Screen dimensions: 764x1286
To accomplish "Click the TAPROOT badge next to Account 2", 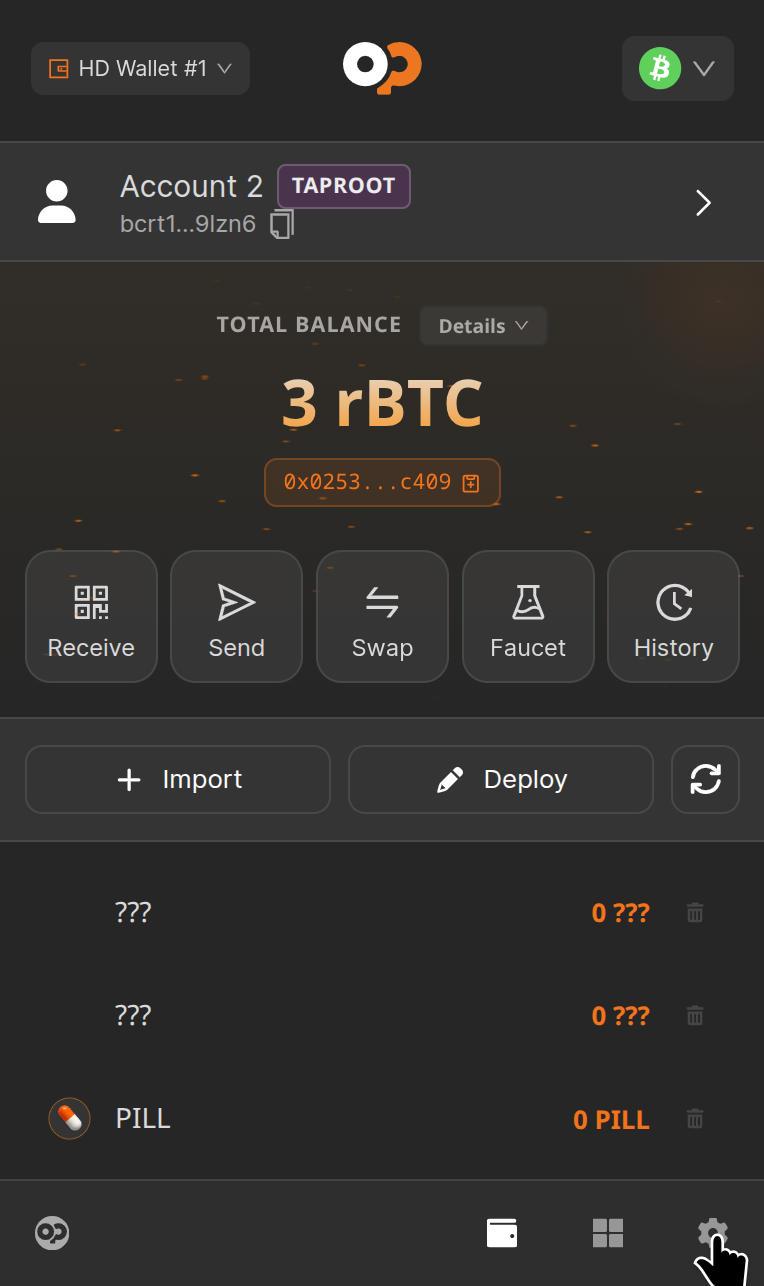I will 343,186.
